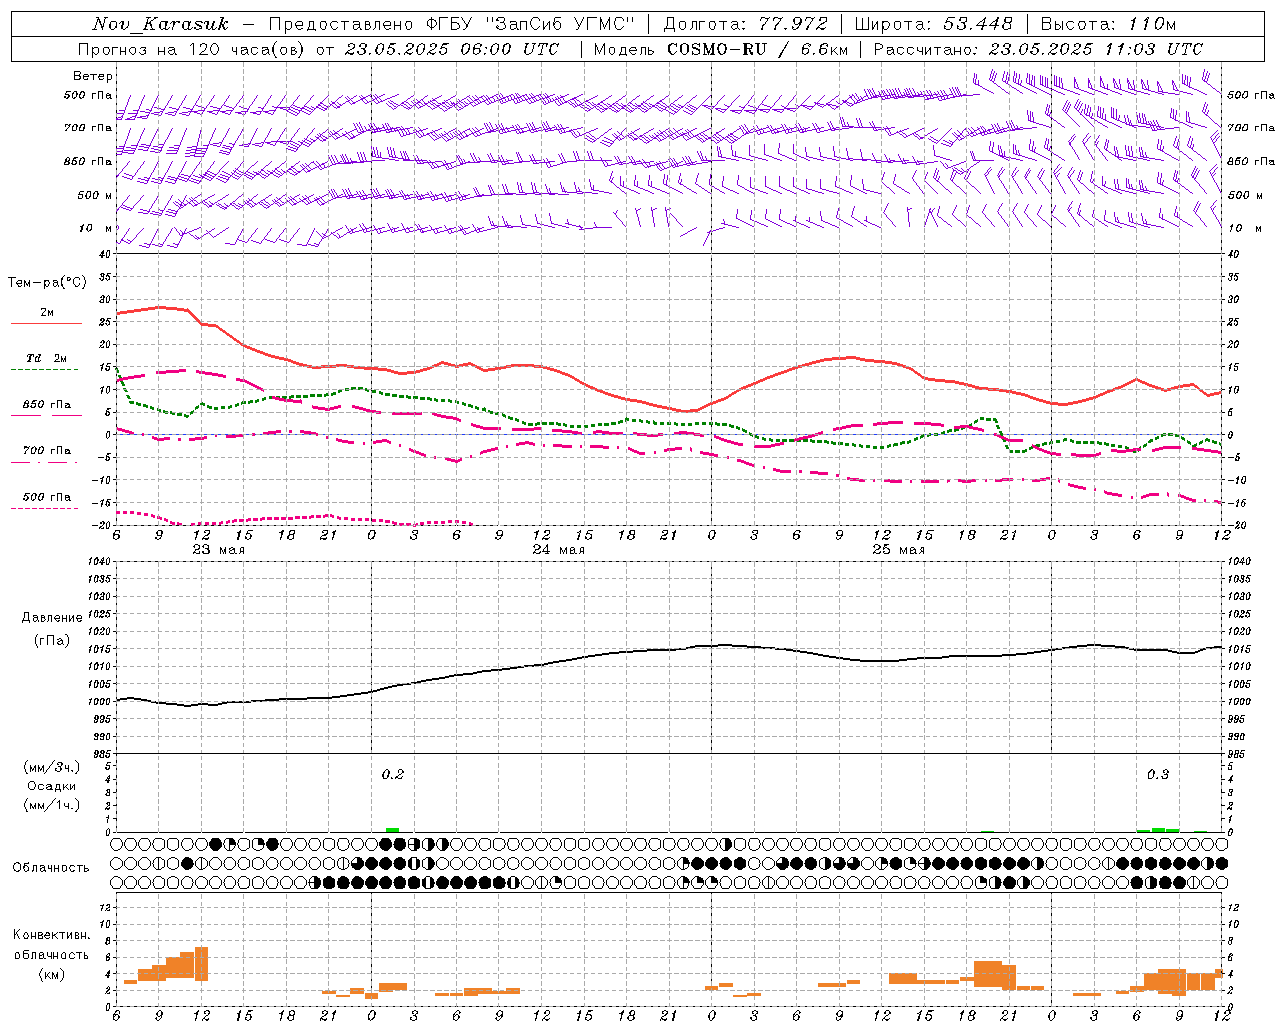Click the 'Td 2м' dew point legend entry
This screenshot has width=1280, height=1024.
point(47,358)
